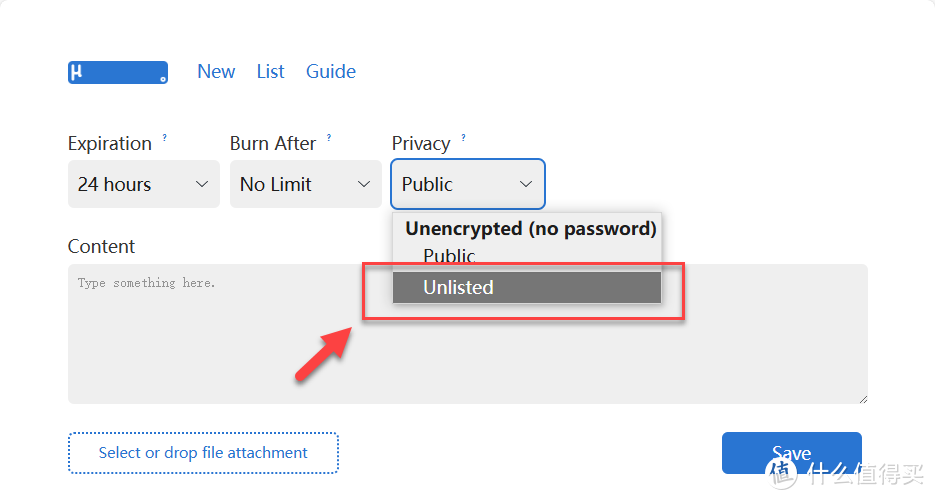
Task: Open the Guide link
Action: click(x=331, y=72)
